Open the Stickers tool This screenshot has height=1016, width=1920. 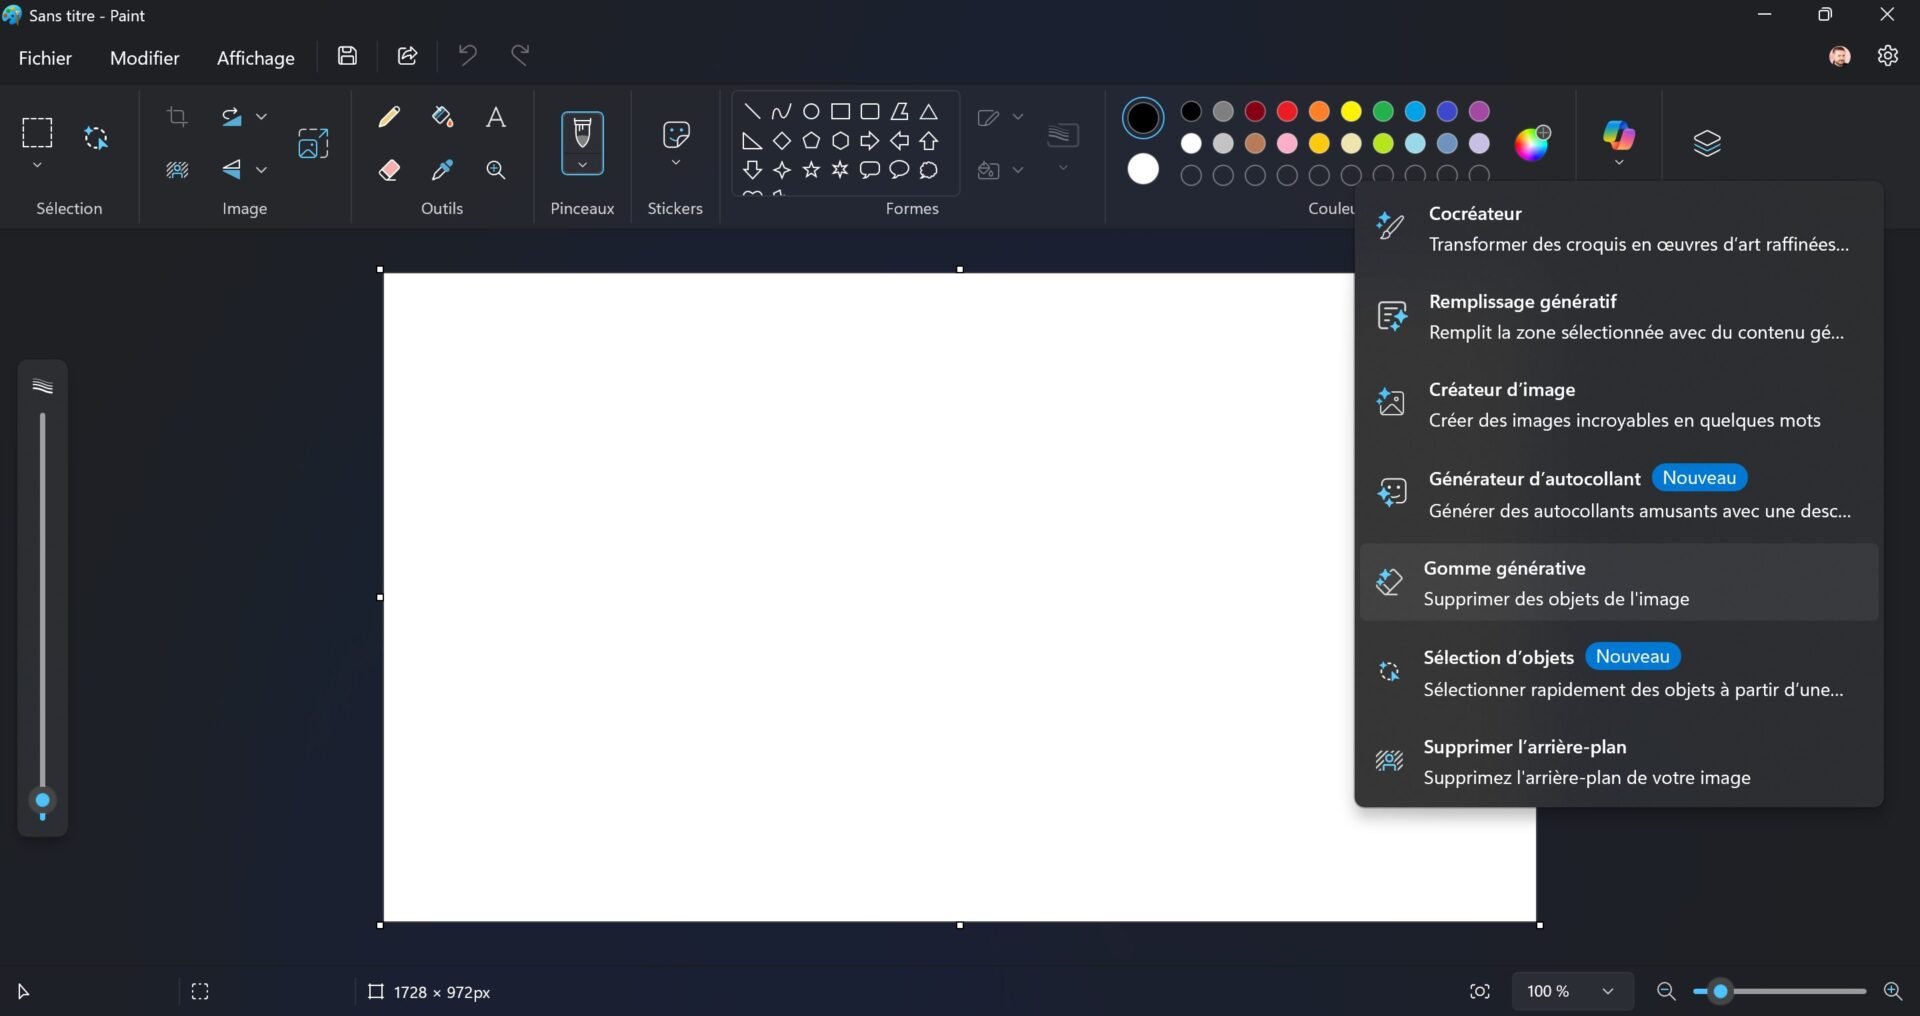(676, 134)
